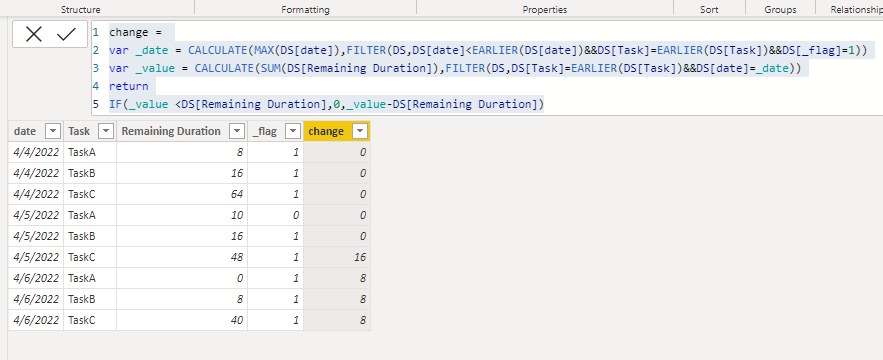The image size is (883, 360).
Task: Open the Groups ribbon group
Action: [781, 10]
